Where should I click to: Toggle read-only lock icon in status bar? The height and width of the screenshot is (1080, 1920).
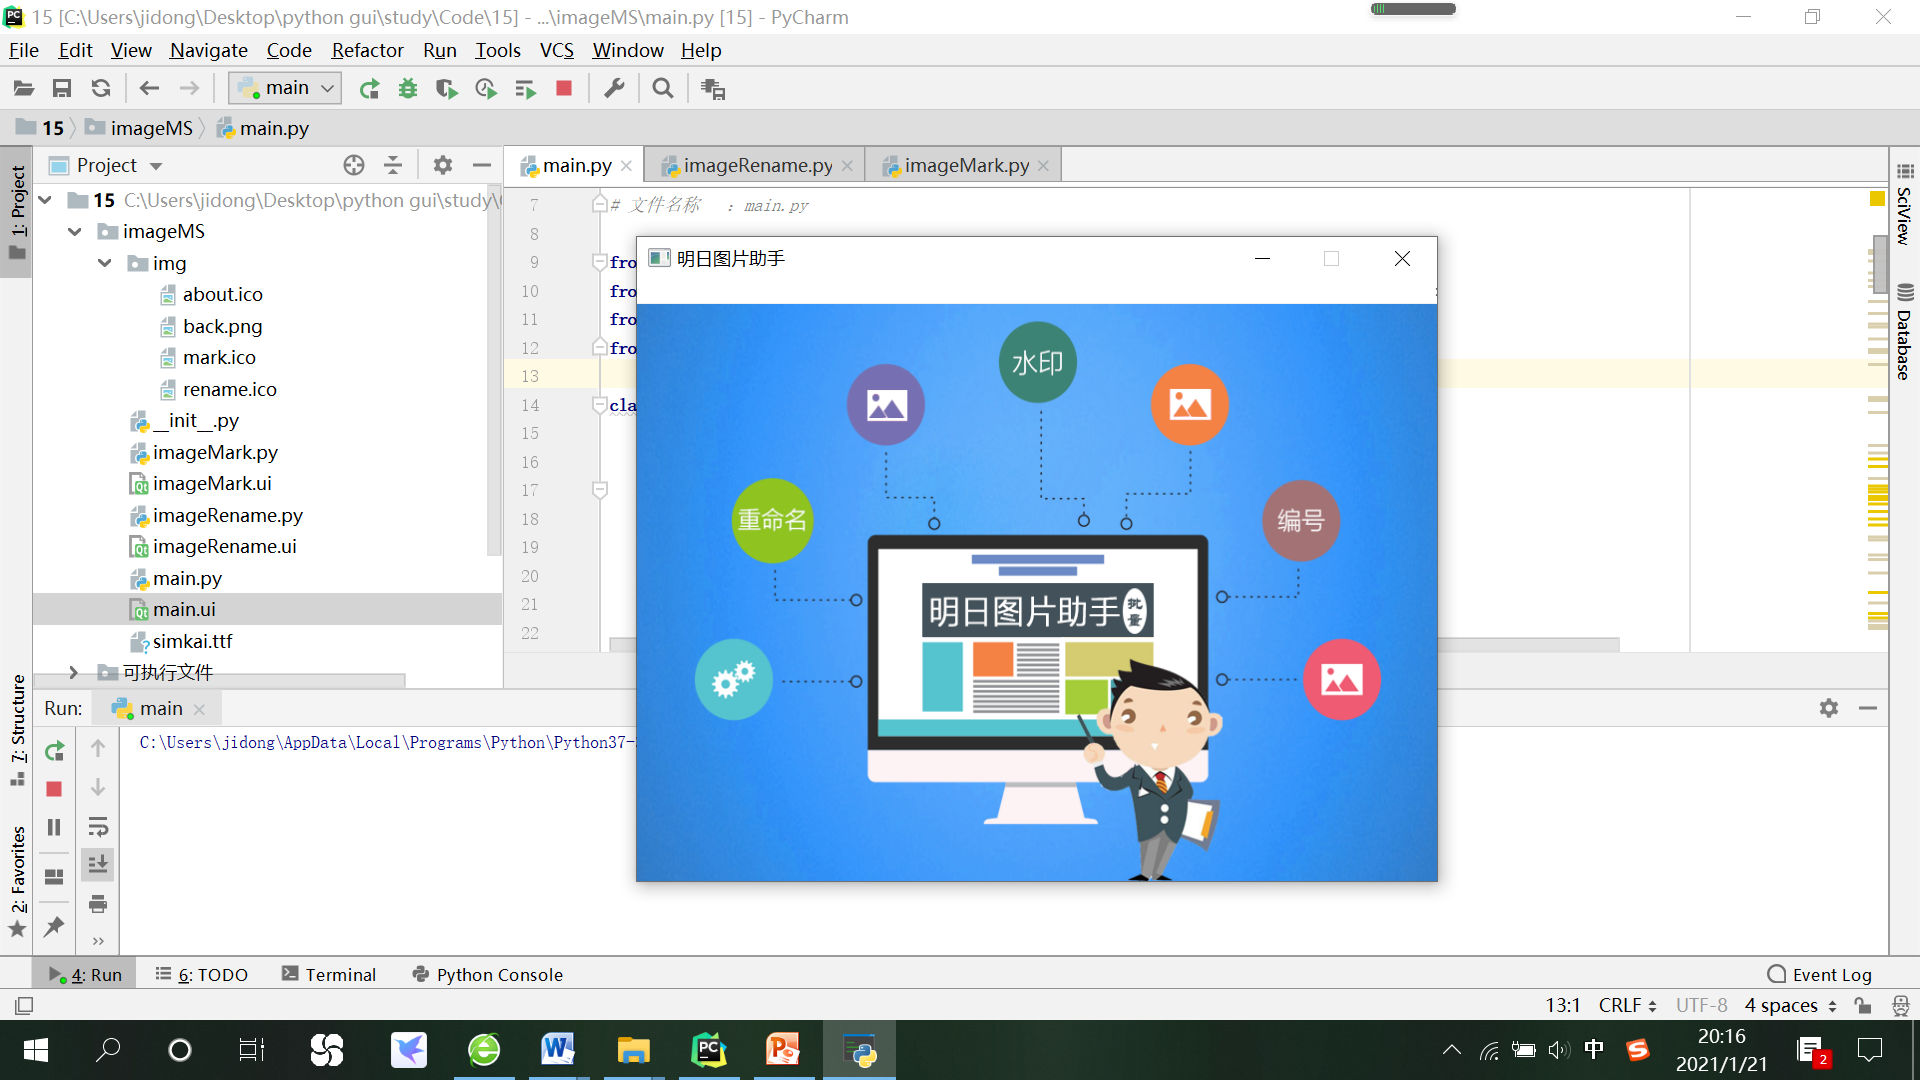[x=1862, y=1005]
